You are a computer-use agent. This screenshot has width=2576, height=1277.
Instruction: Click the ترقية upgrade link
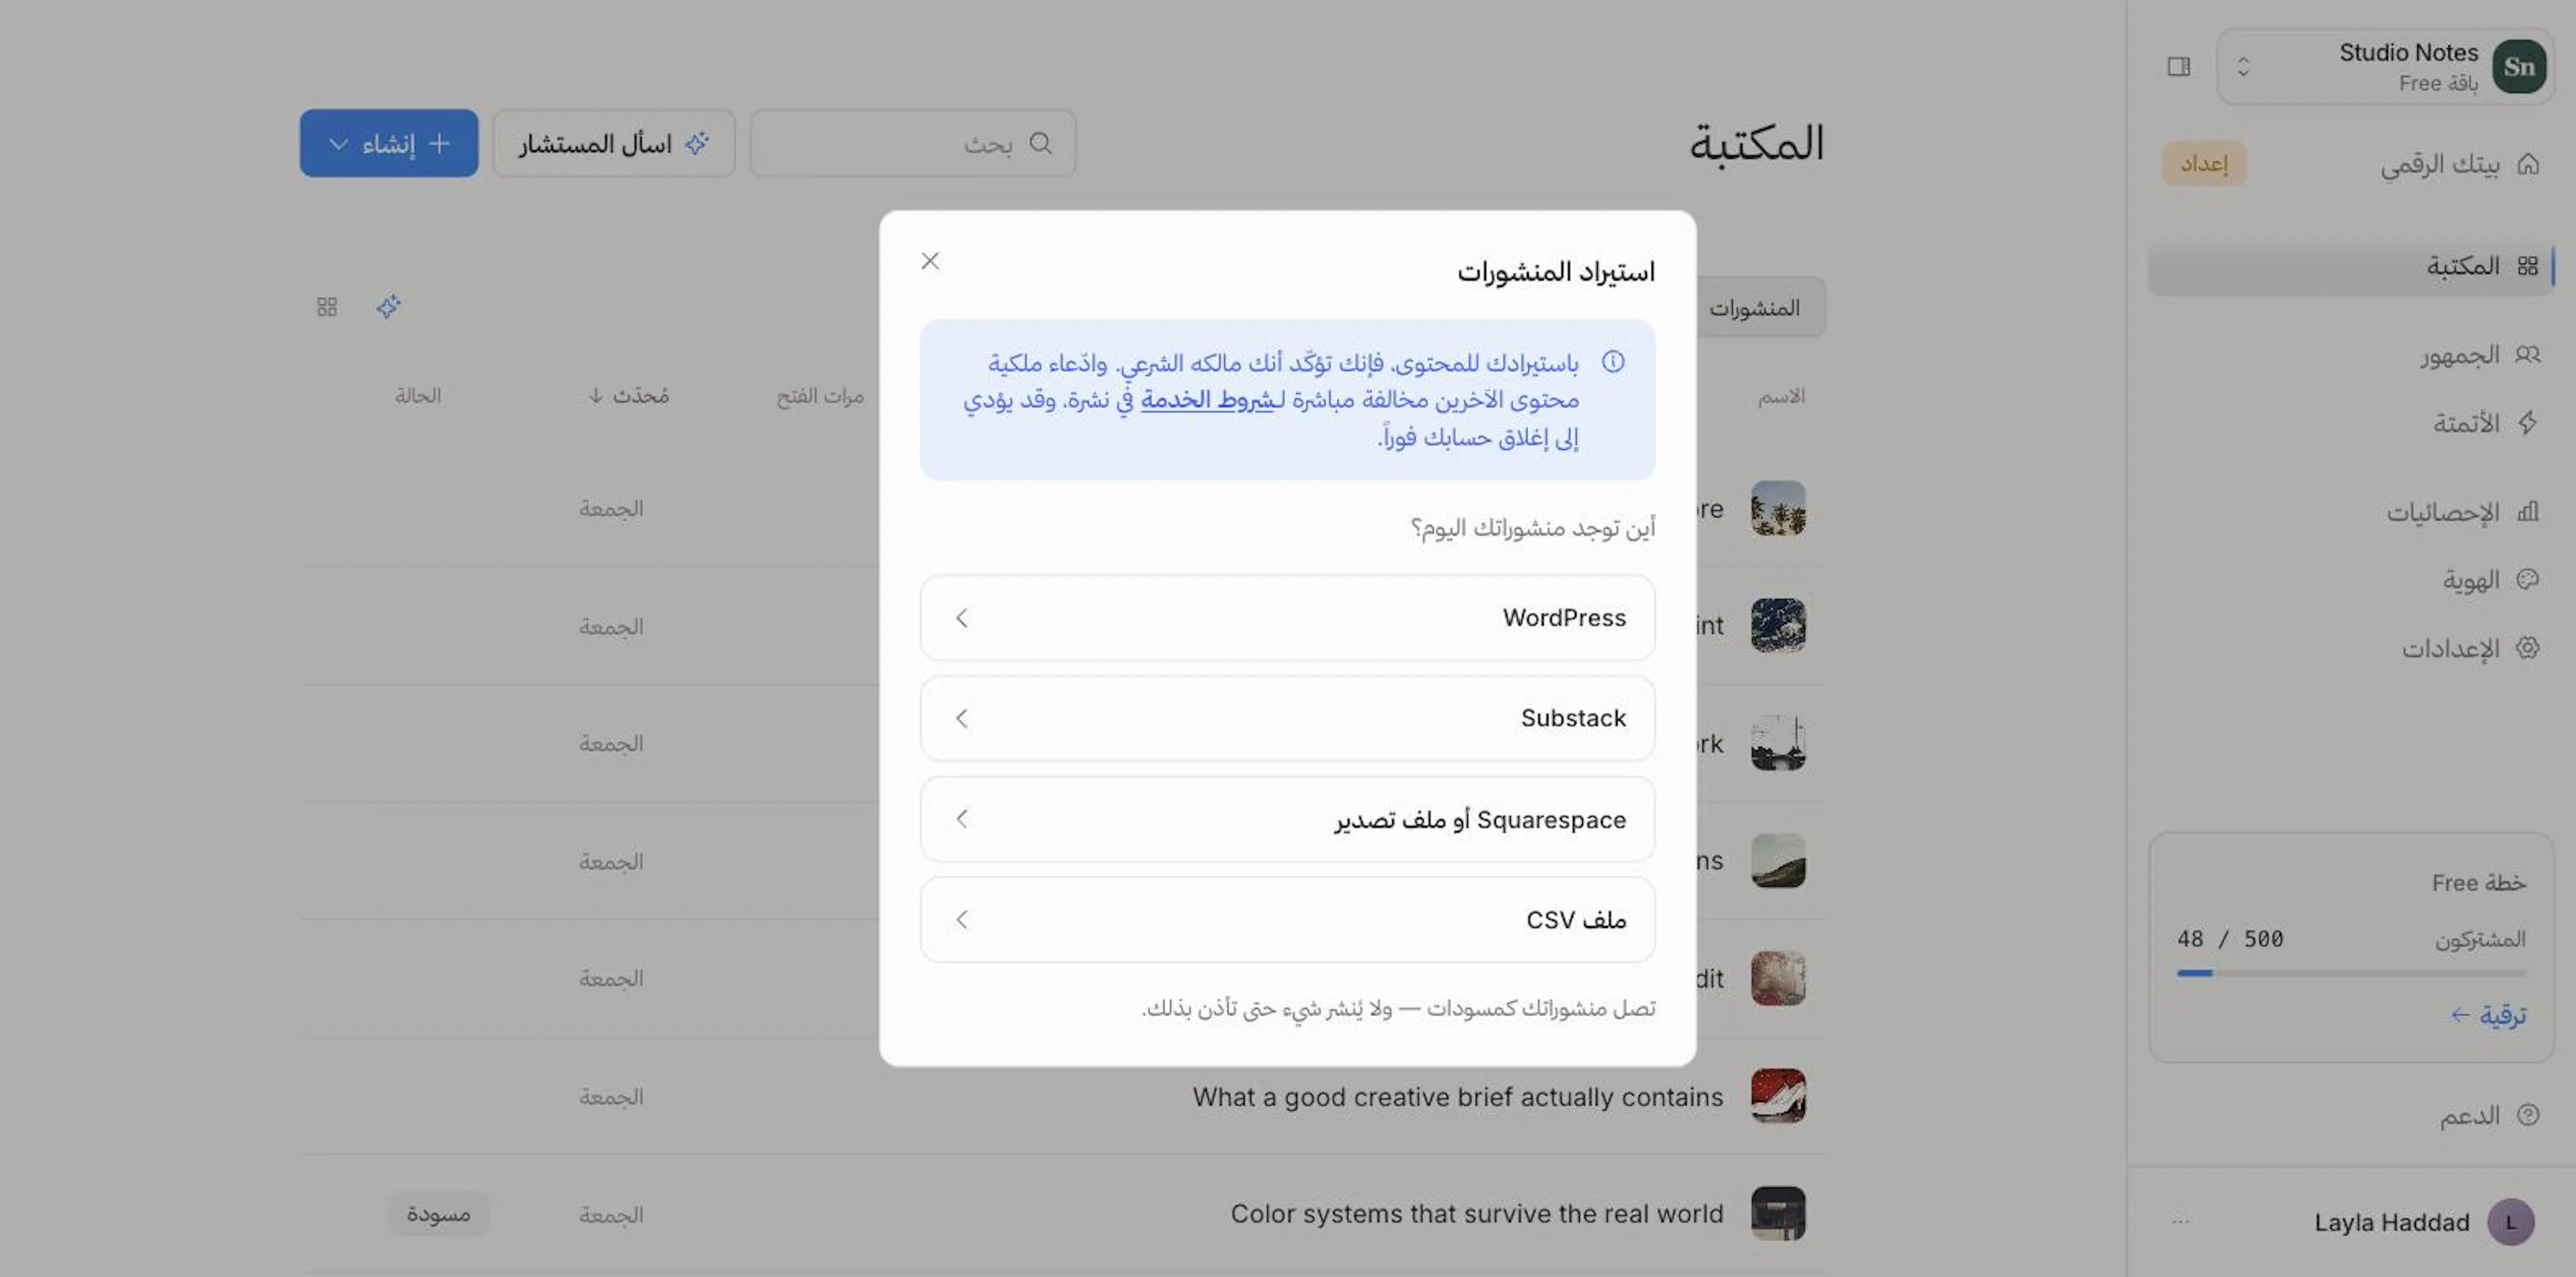tap(2488, 1015)
